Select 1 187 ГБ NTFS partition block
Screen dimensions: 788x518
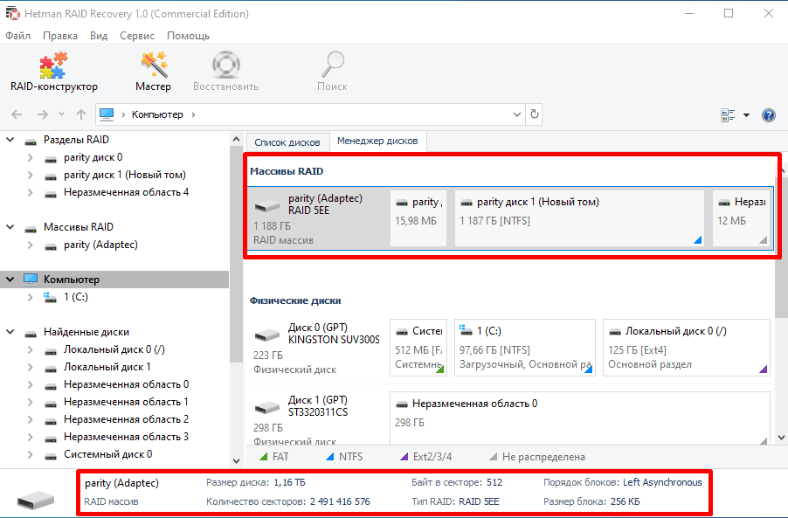point(579,219)
